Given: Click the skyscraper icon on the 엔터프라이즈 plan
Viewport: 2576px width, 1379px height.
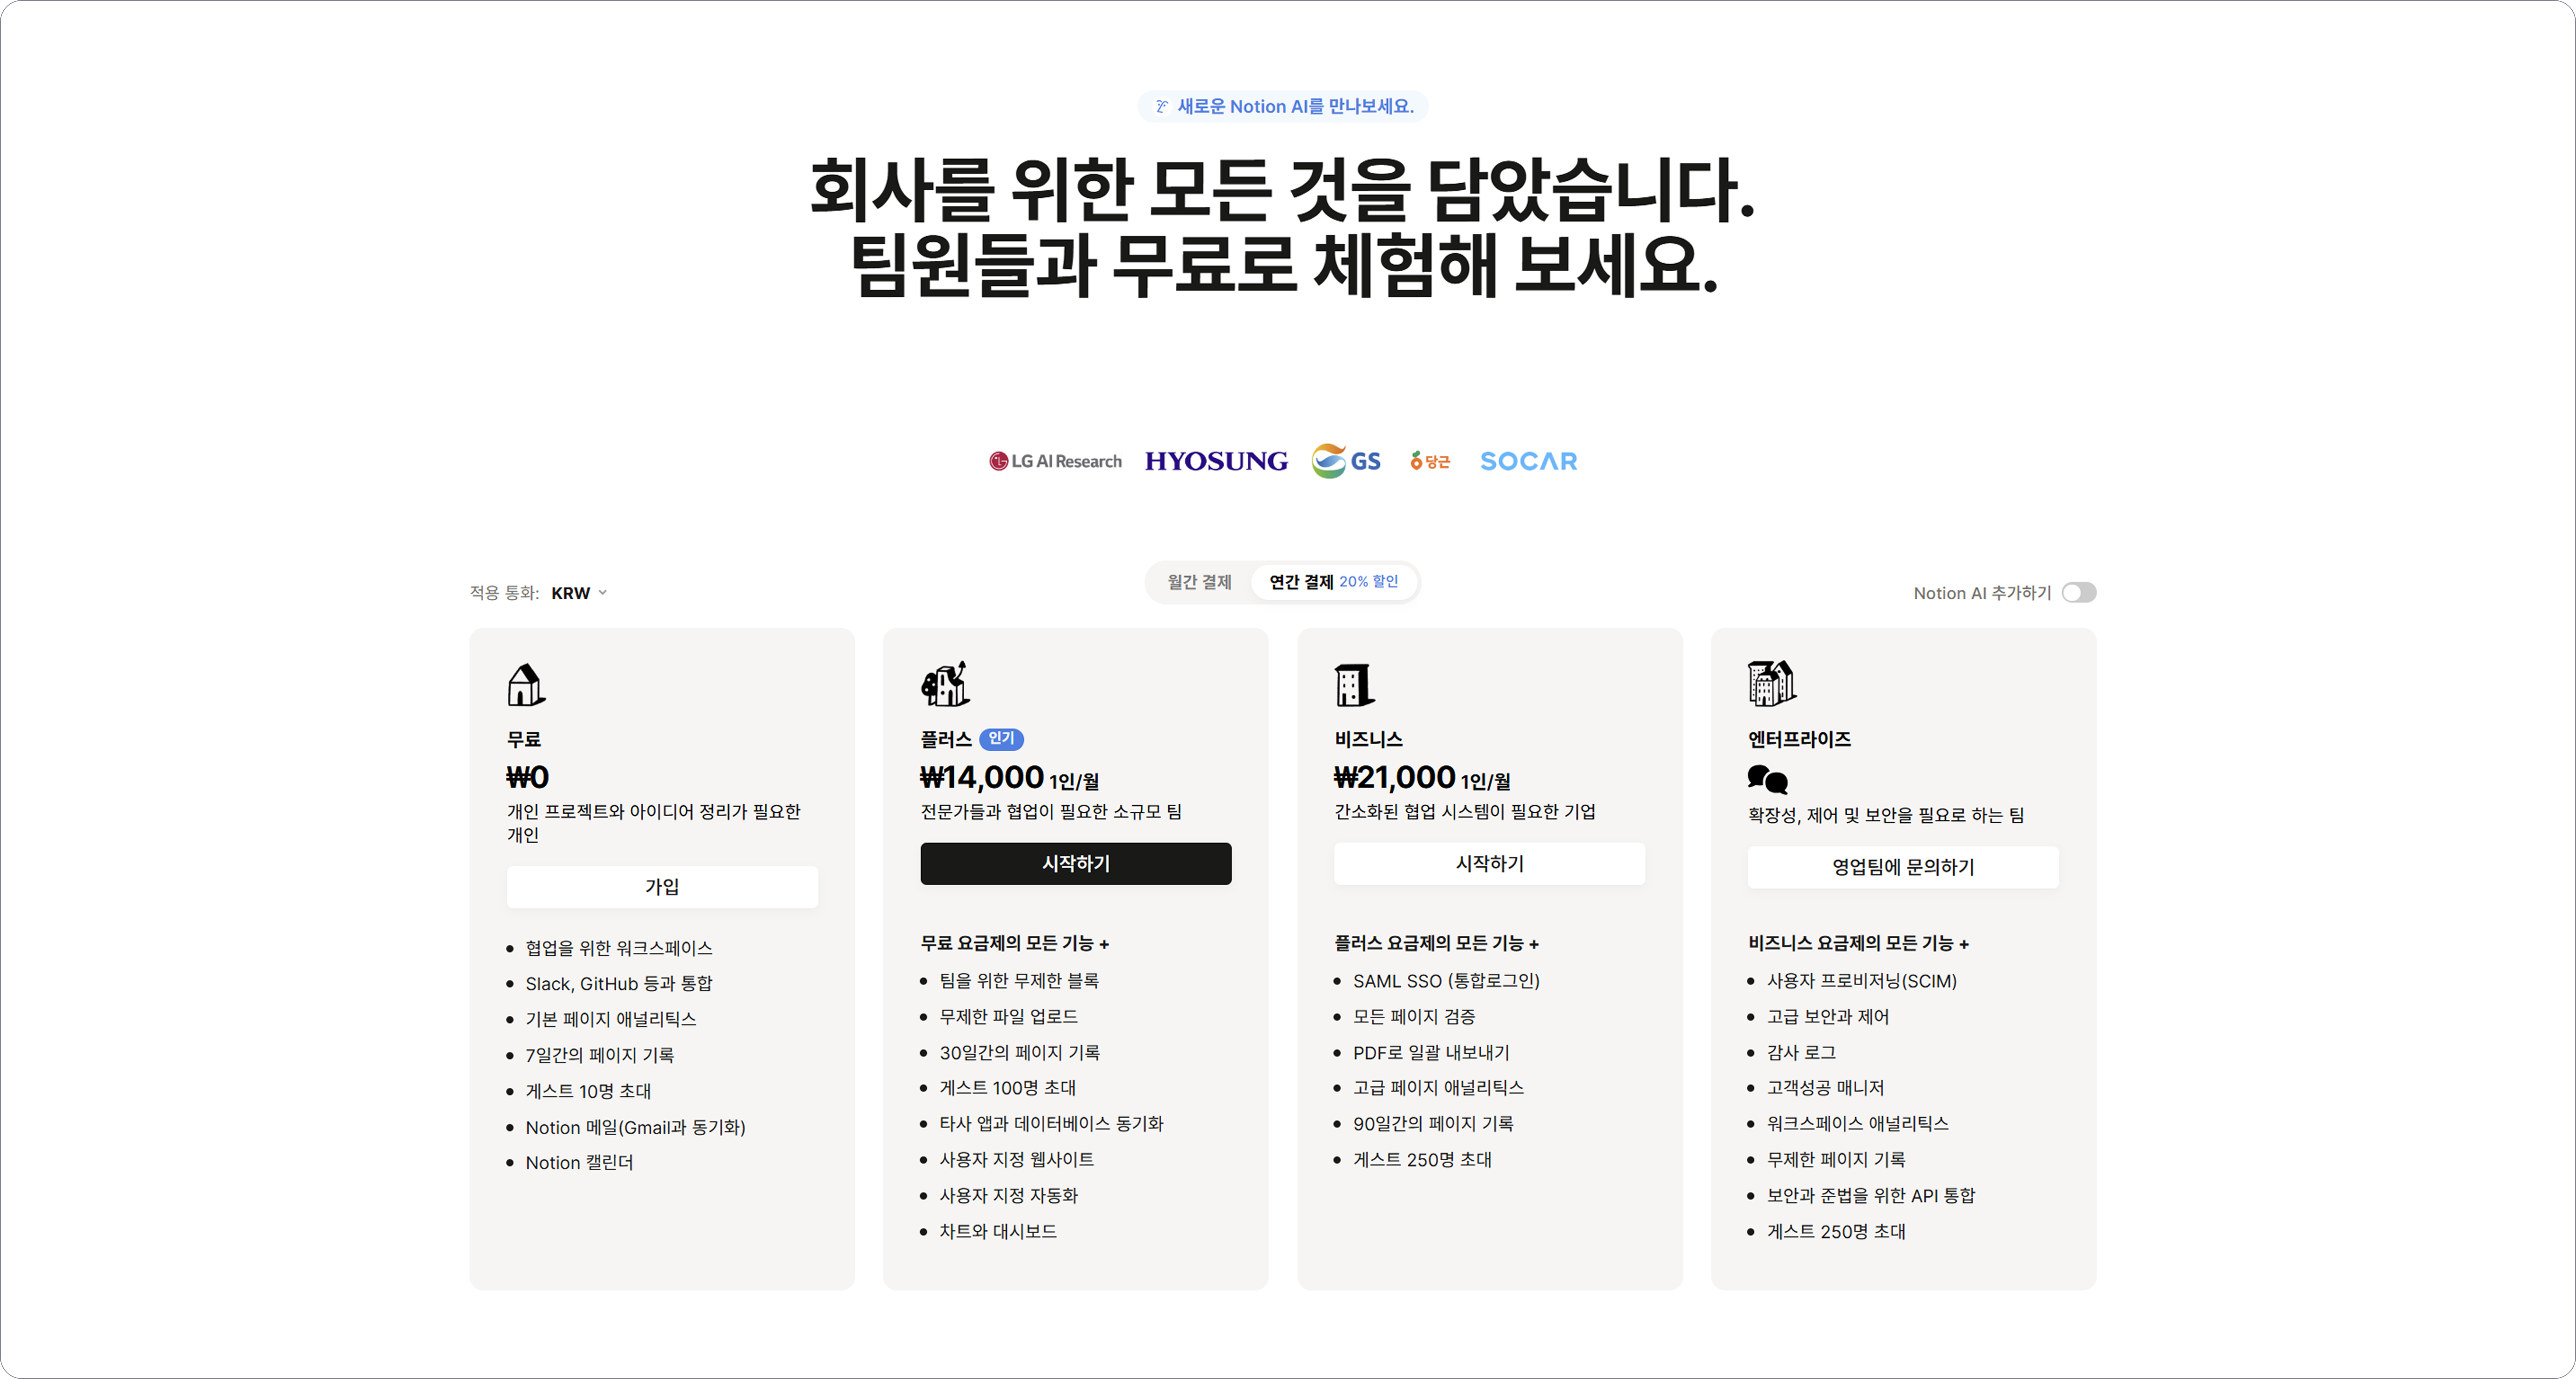Looking at the screenshot, I should point(1771,684).
